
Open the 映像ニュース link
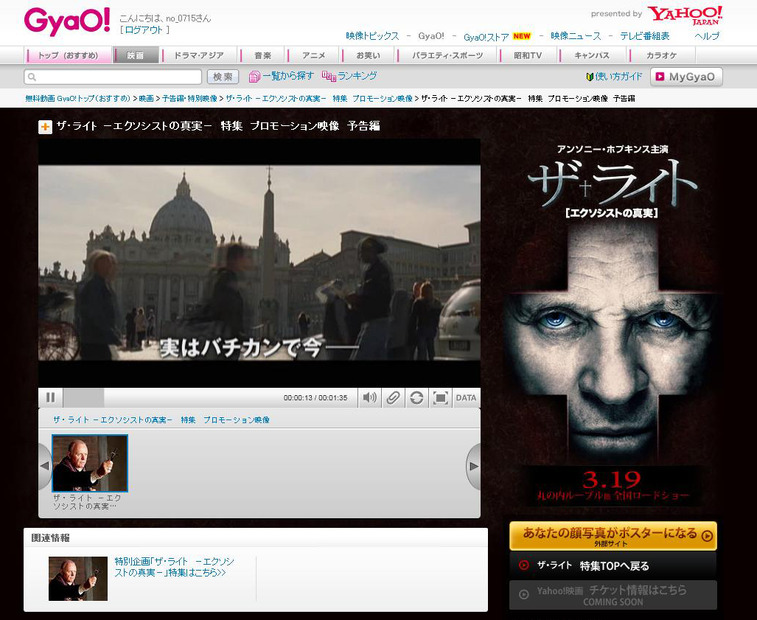pyautogui.click(x=575, y=36)
